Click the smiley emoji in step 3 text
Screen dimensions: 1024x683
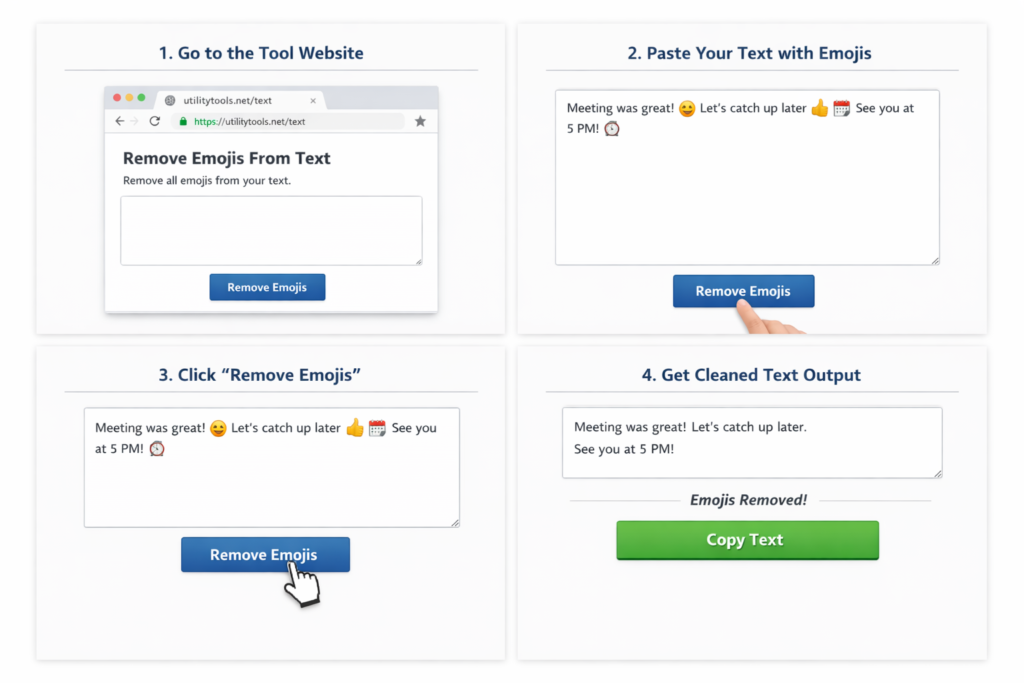(x=218, y=428)
